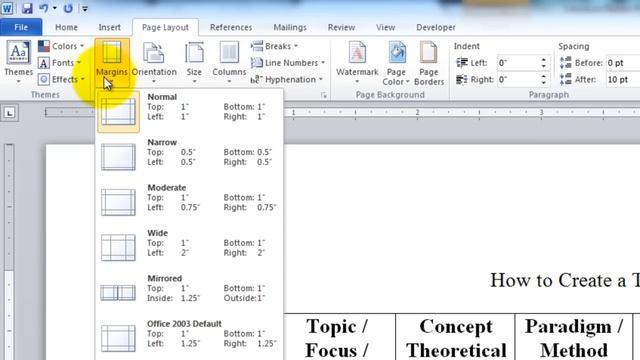Choose the Wide margins preset

189,247
